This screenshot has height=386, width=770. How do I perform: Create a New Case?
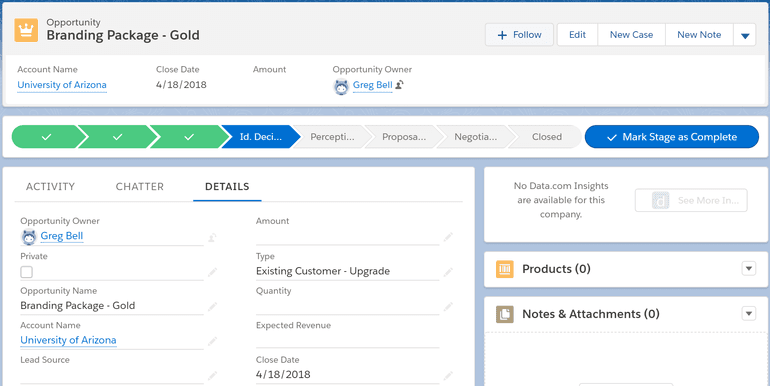pyautogui.click(x=632, y=35)
